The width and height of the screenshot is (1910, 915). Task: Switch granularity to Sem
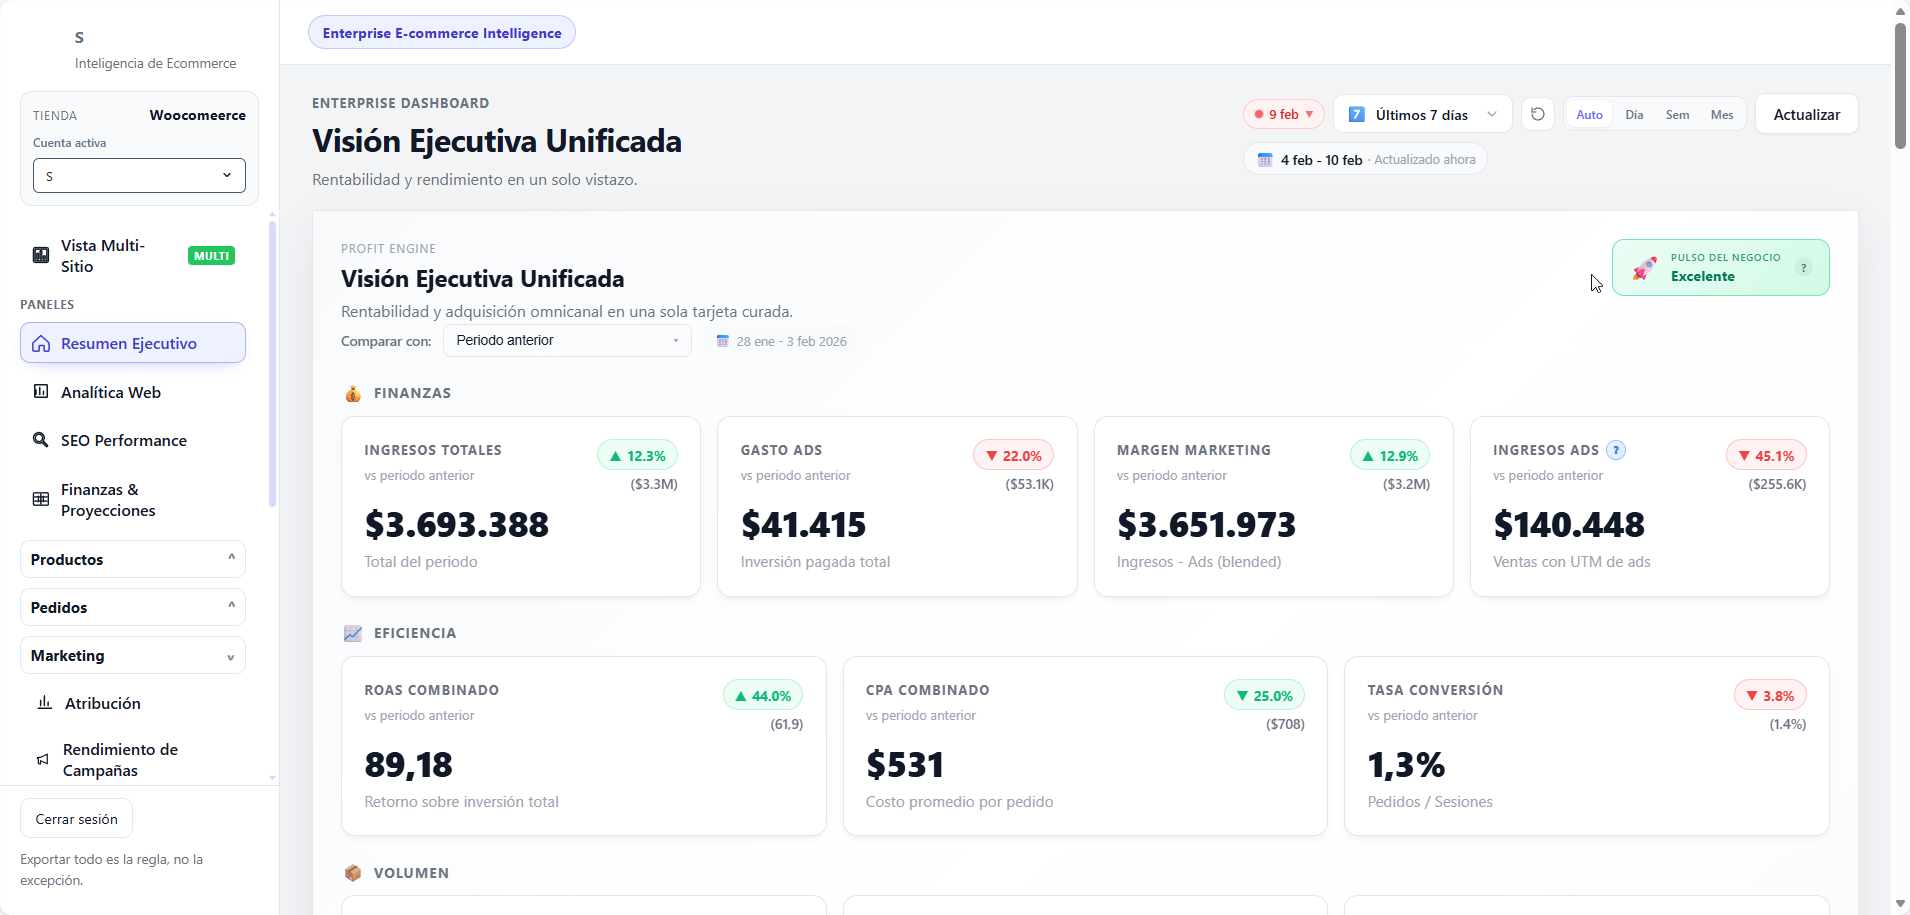[x=1677, y=114]
